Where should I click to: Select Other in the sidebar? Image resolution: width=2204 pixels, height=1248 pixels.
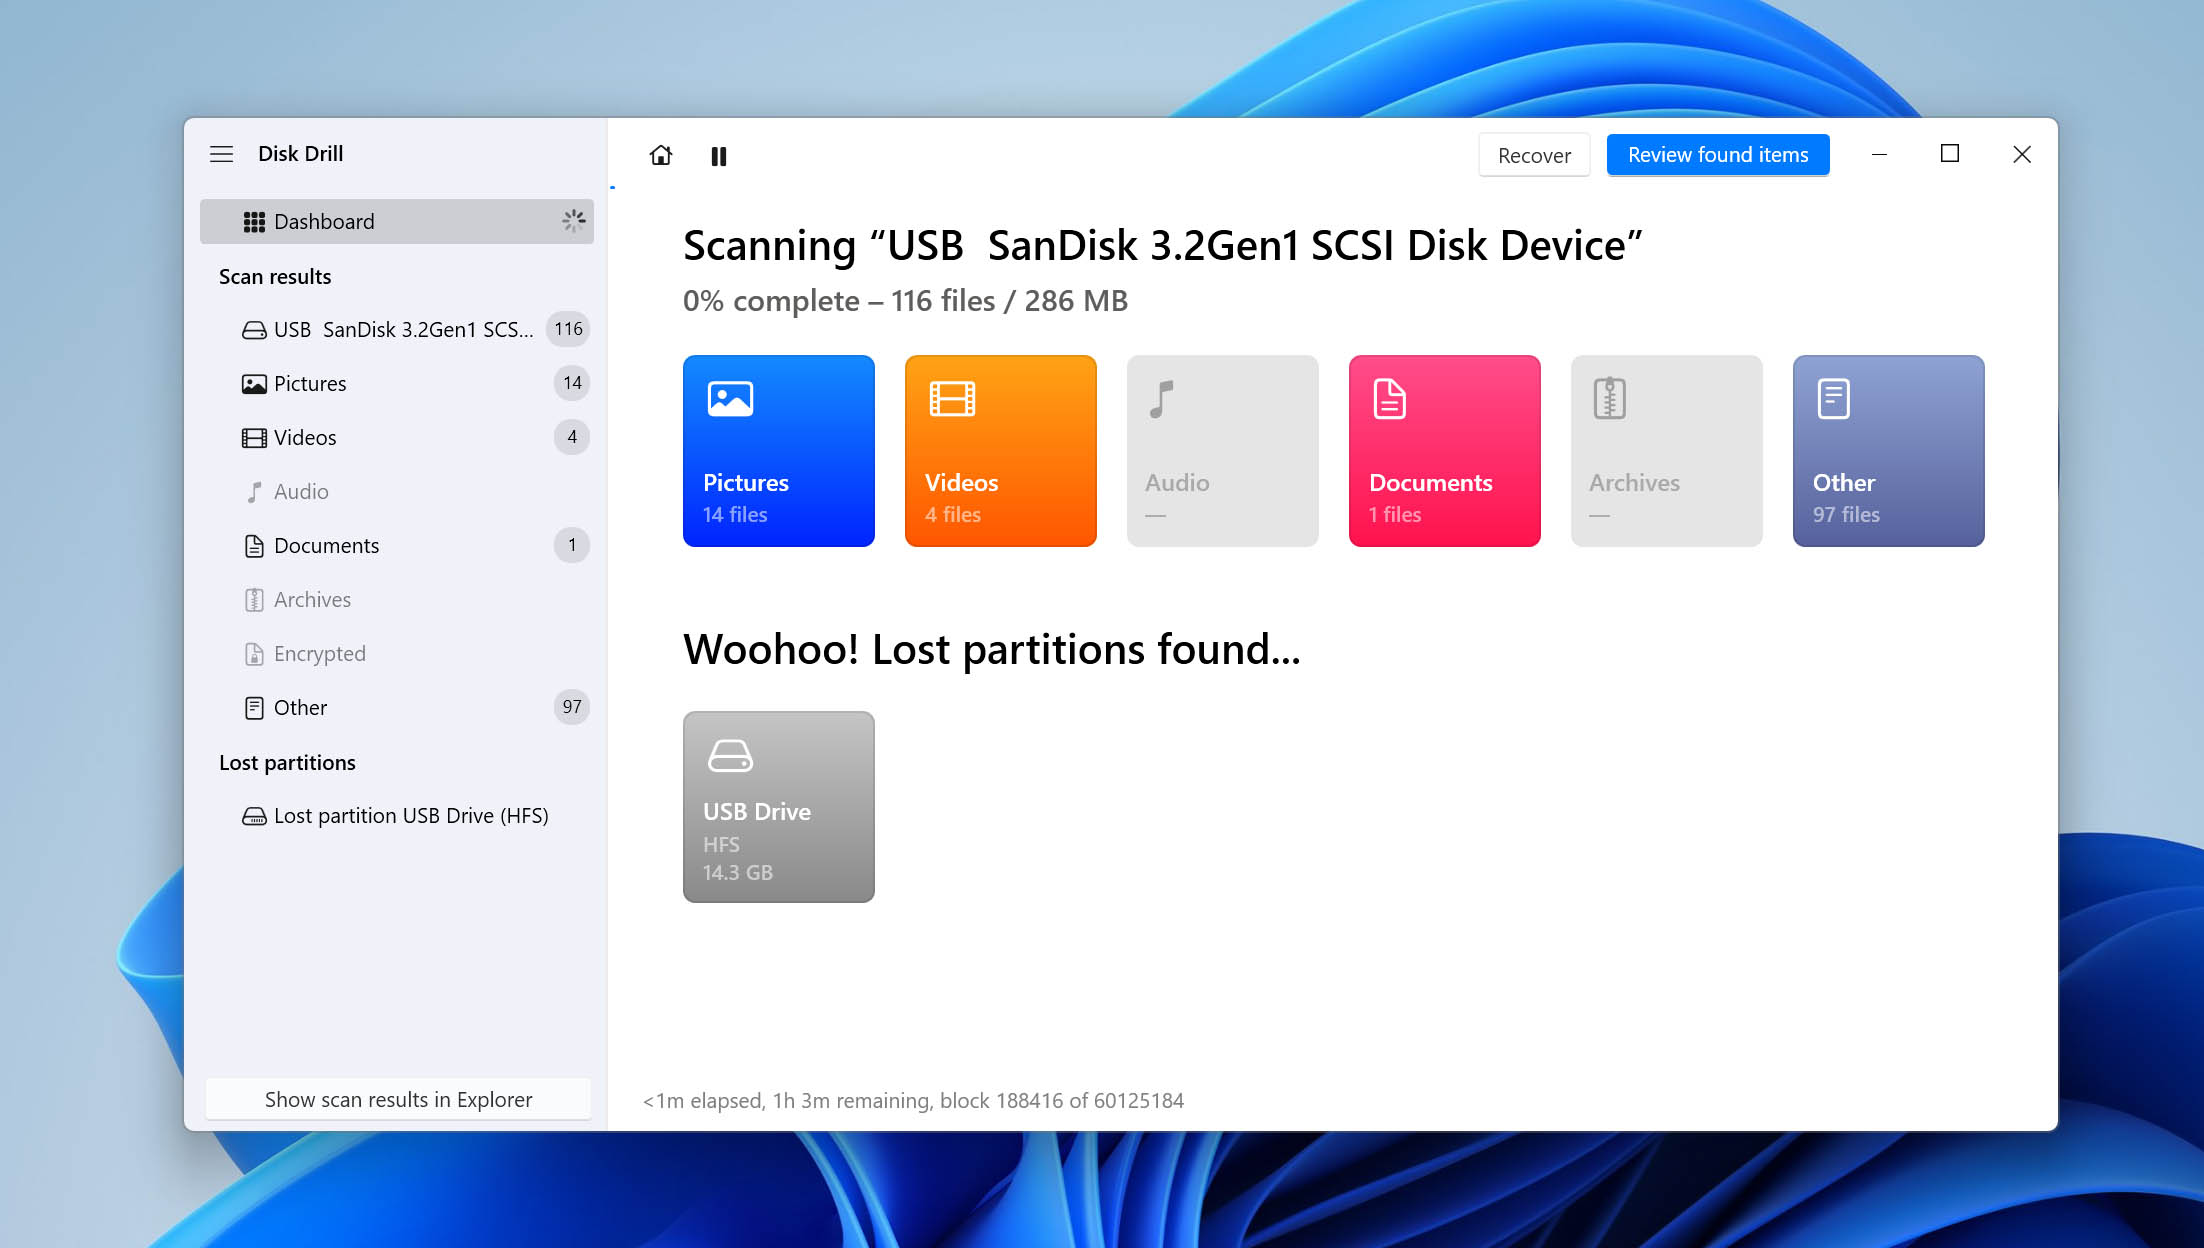click(397, 707)
